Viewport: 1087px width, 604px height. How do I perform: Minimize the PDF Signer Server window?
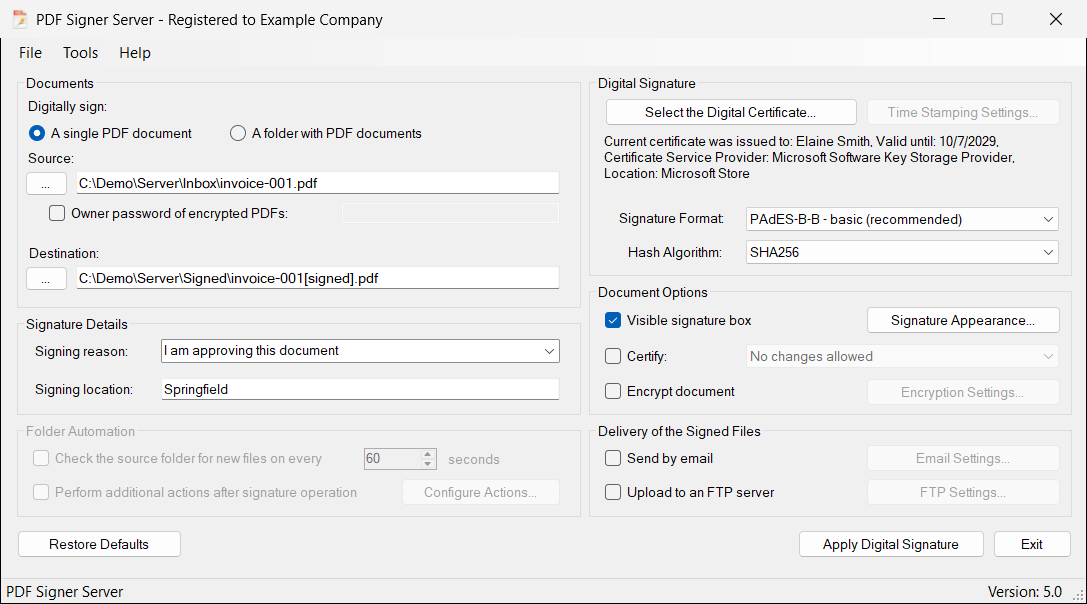[x=939, y=19]
